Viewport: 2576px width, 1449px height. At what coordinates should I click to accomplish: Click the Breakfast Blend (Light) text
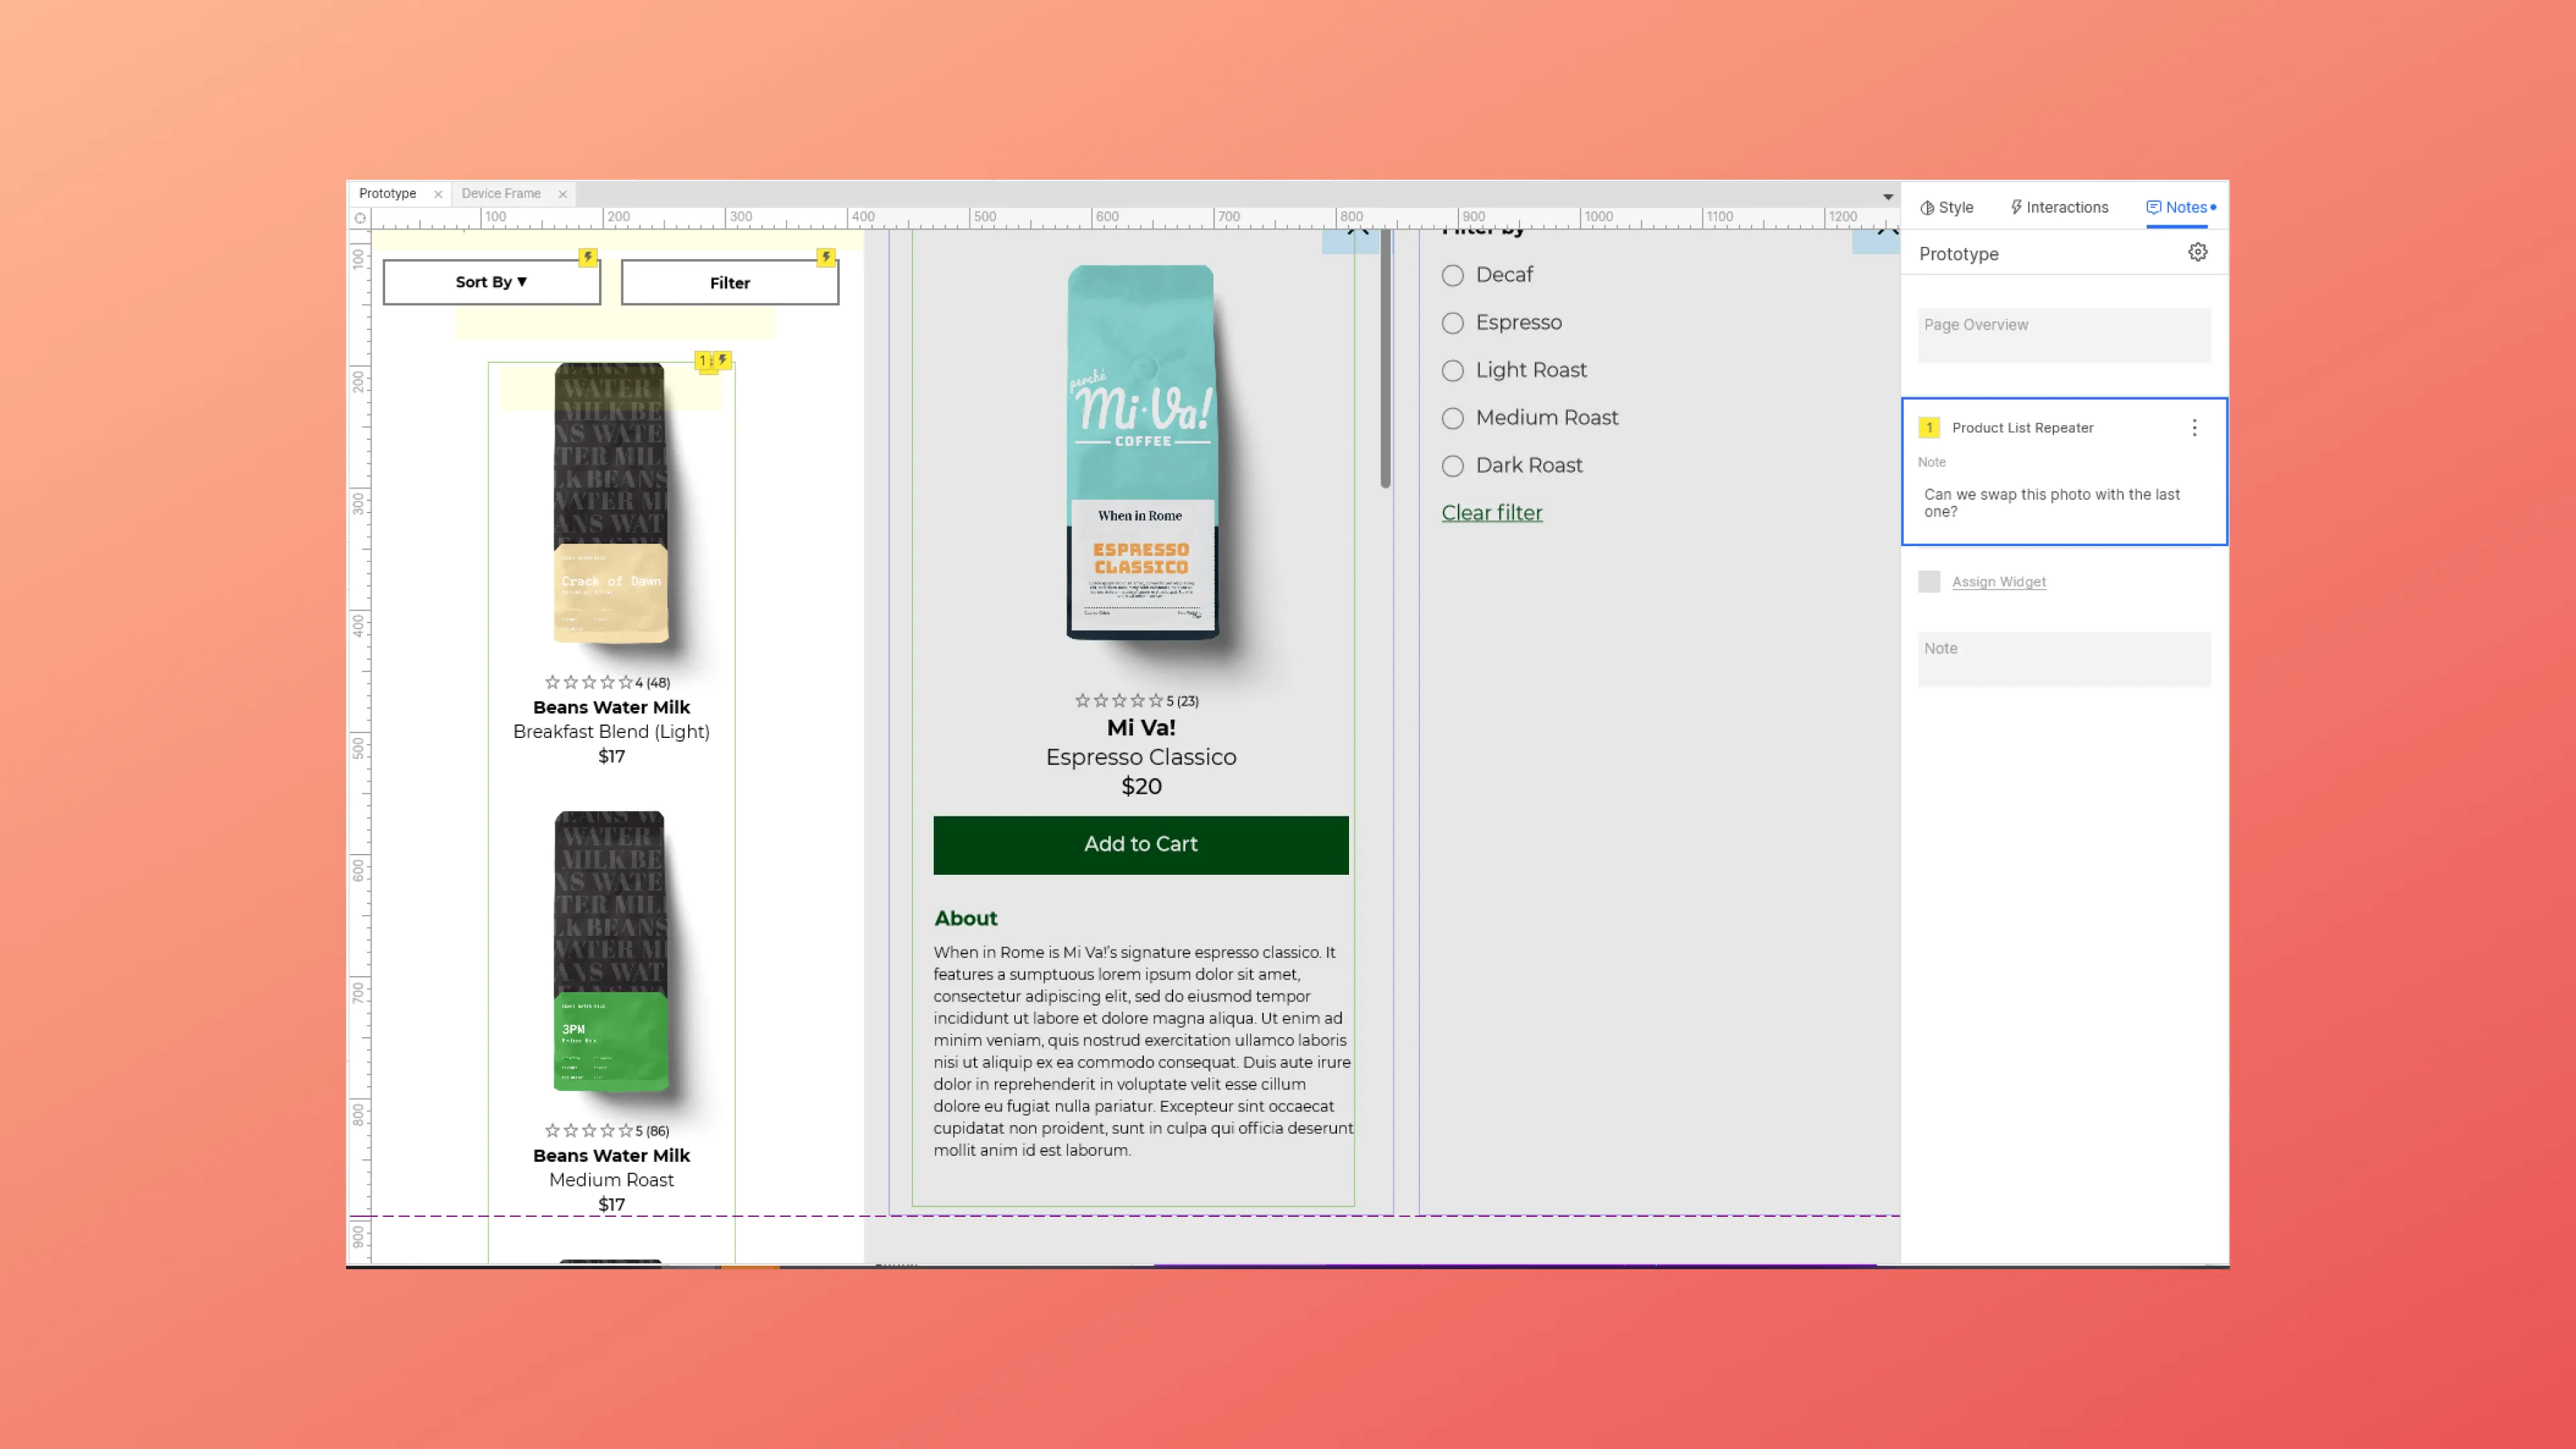pyautogui.click(x=611, y=731)
